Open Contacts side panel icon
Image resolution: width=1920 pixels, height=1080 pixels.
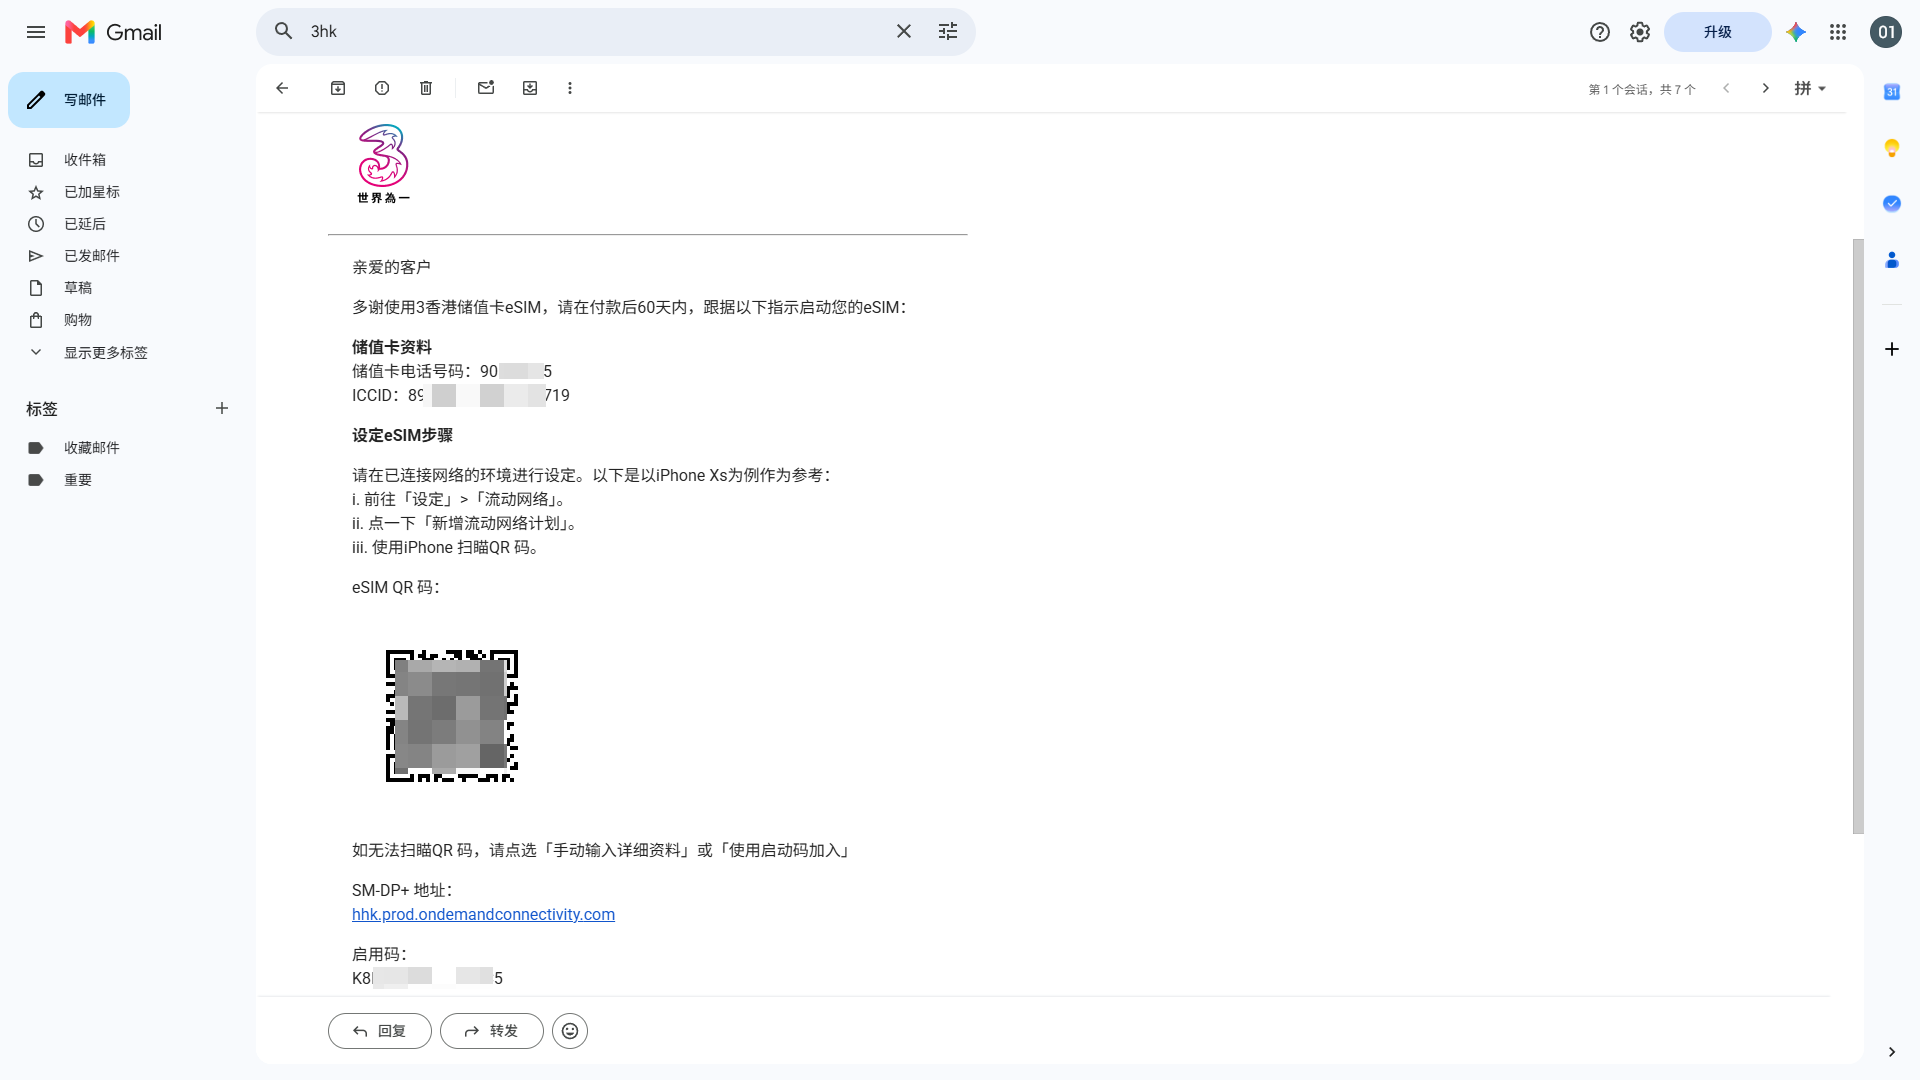click(x=1892, y=260)
